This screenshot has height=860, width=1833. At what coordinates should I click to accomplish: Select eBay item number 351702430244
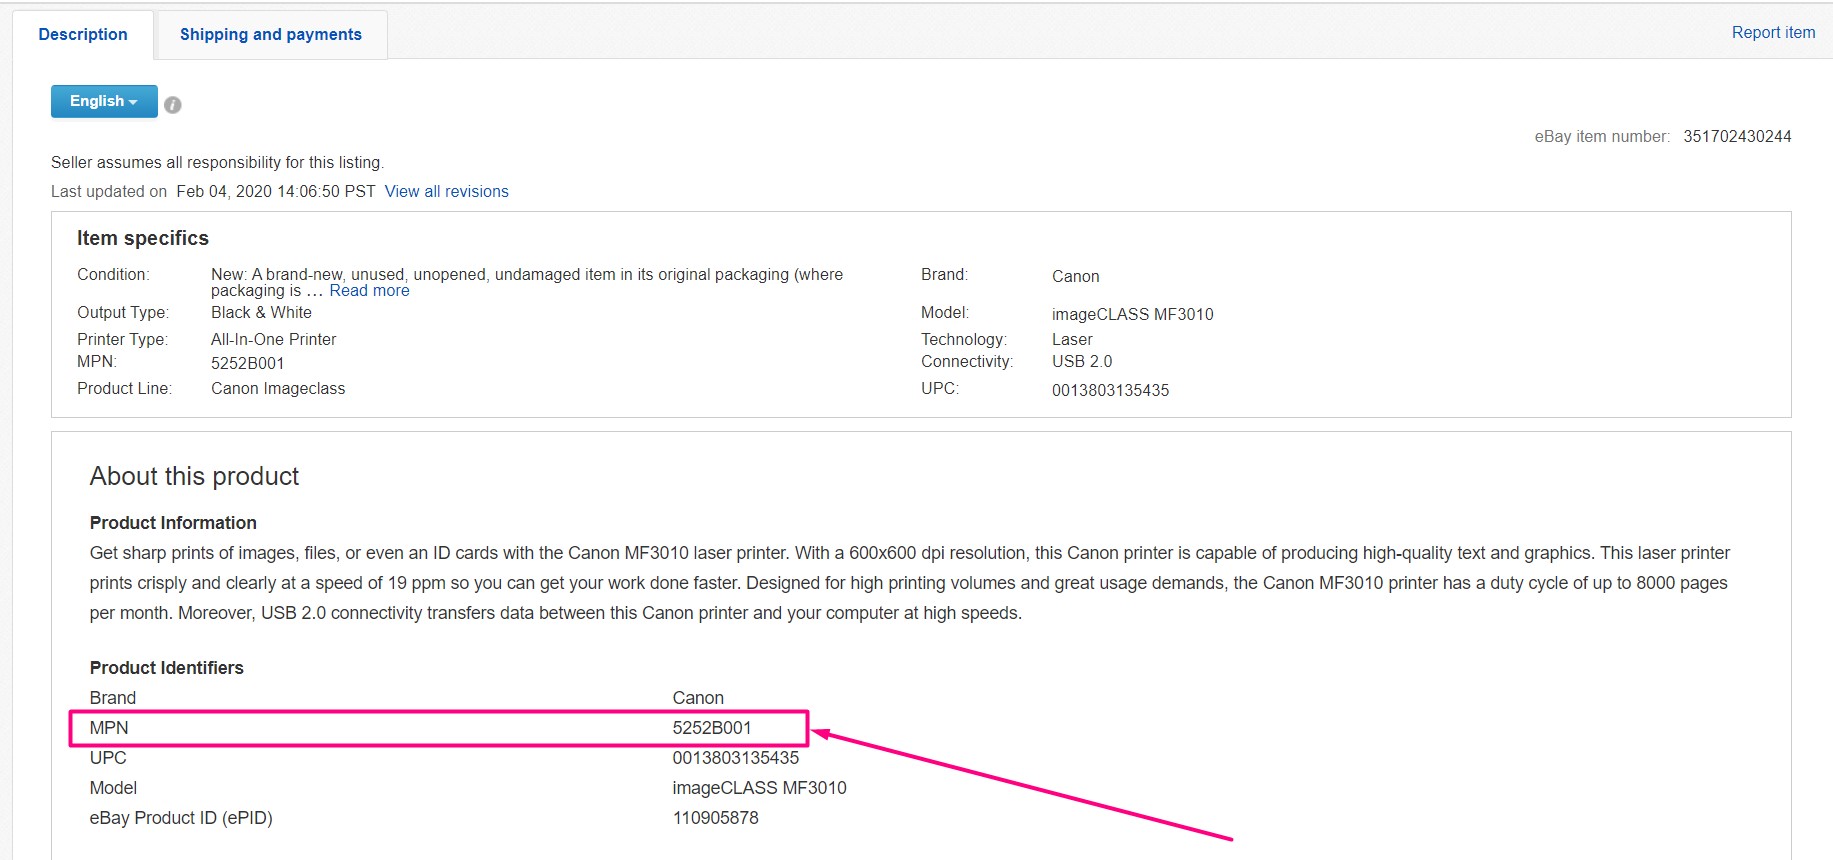pyautogui.click(x=1737, y=136)
